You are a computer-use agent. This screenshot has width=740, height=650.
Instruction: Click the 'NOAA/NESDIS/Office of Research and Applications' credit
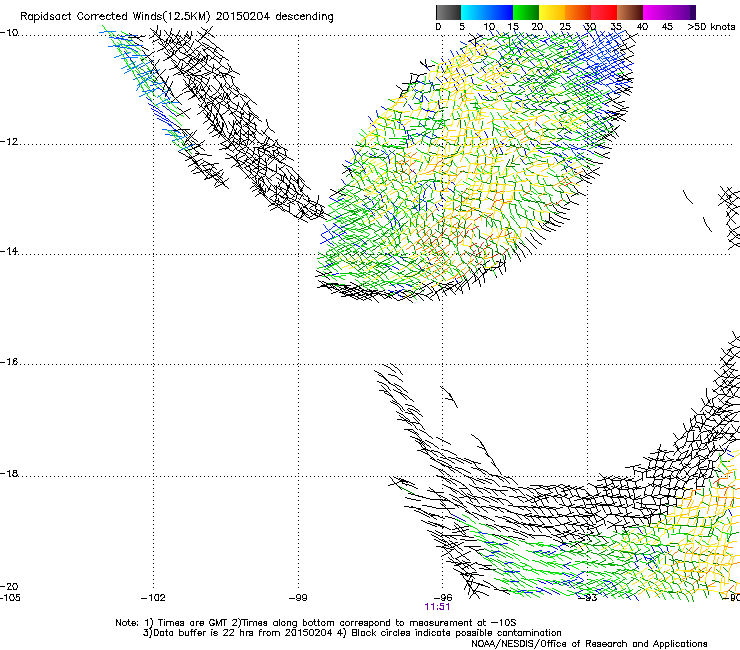(x=589, y=644)
